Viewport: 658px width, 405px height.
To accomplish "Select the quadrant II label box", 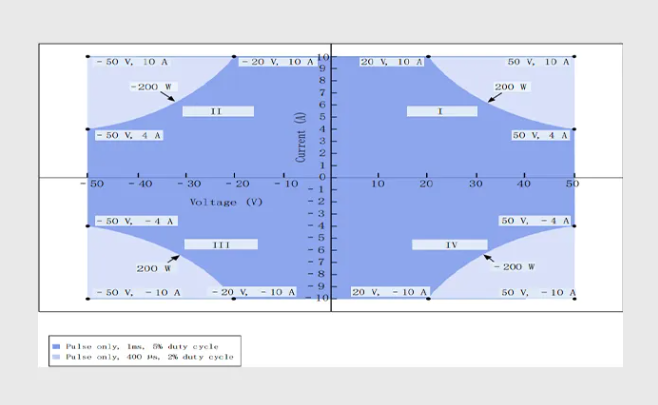I will (217, 111).
